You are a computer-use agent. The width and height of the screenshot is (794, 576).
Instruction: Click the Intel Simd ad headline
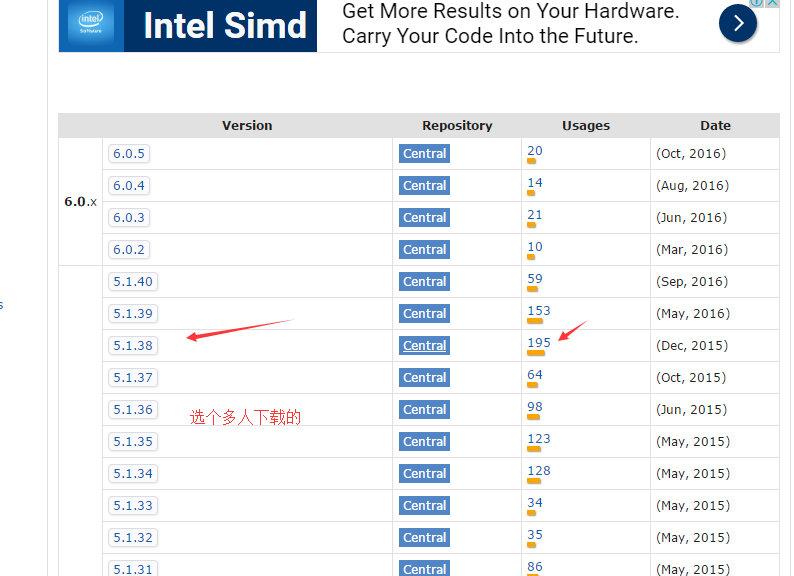224,25
